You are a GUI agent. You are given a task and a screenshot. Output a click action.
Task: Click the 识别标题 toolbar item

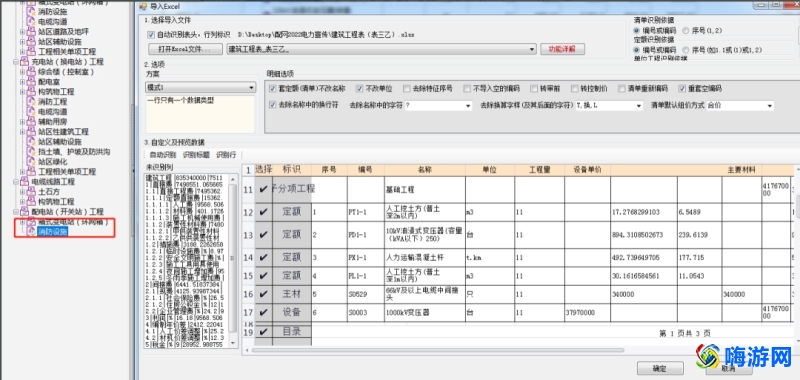(196, 155)
